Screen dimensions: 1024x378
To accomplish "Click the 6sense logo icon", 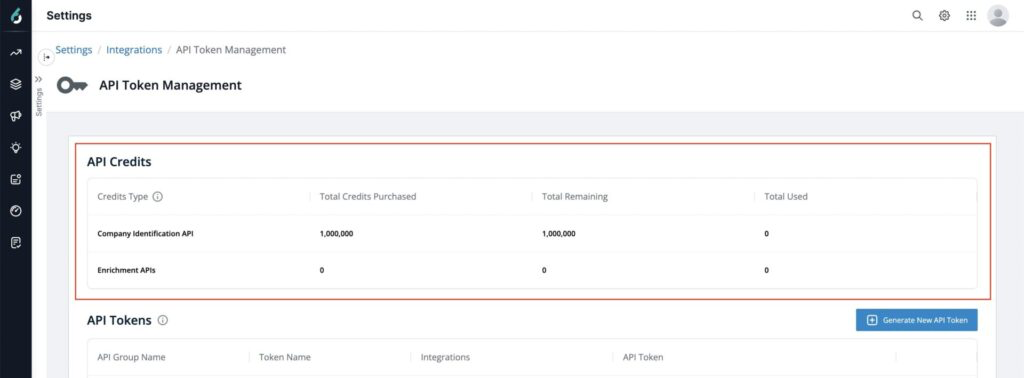I will (x=16, y=16).
